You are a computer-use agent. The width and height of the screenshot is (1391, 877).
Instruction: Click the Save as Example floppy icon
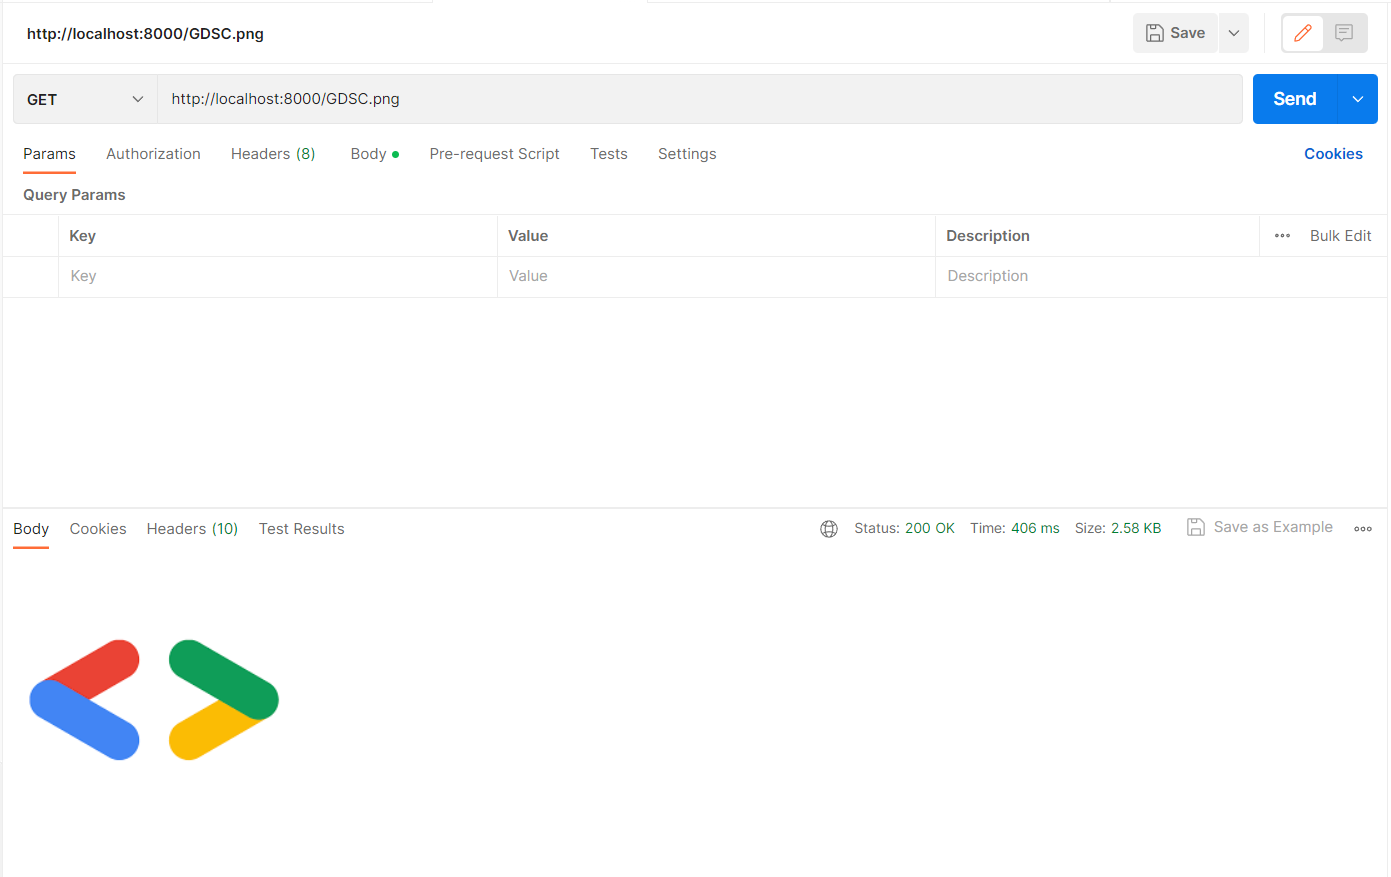[x=1196, y=527]
